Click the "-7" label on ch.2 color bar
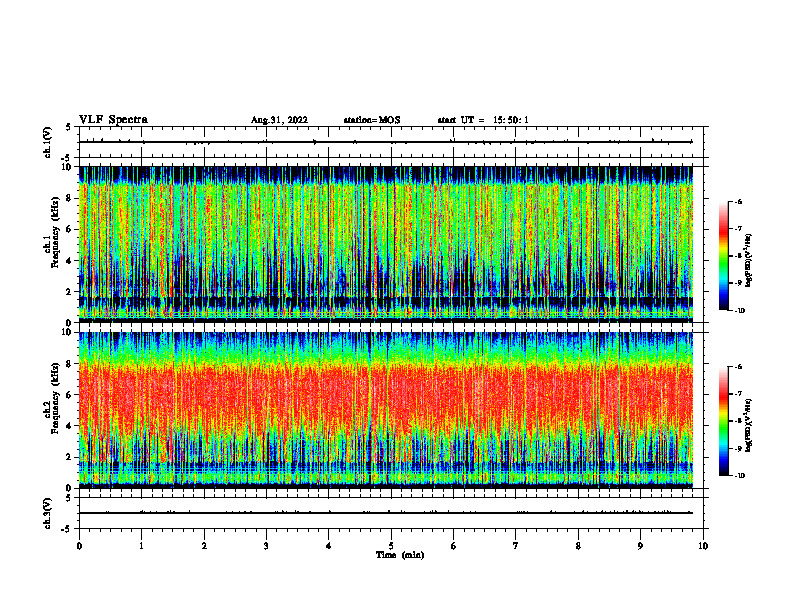This screenshot has height=612, width=792. tap(738, 394)
